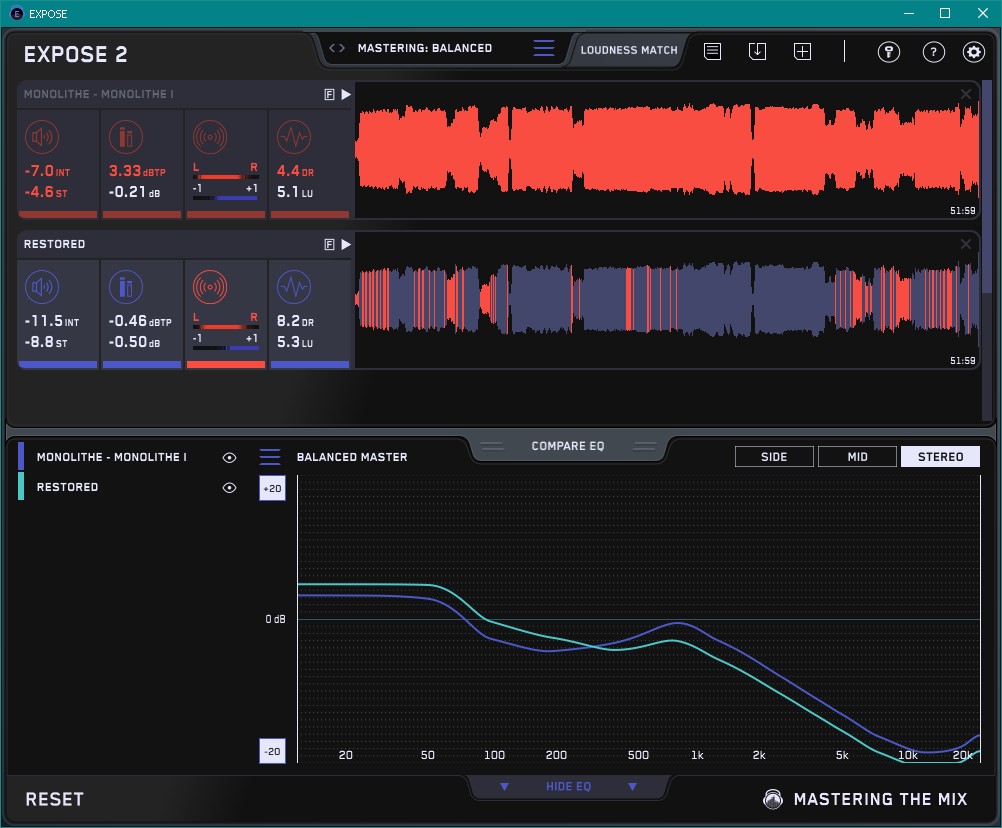The image size is (1002, 828).
Task: Click the Reset button
Action: [x=55, y=799]
